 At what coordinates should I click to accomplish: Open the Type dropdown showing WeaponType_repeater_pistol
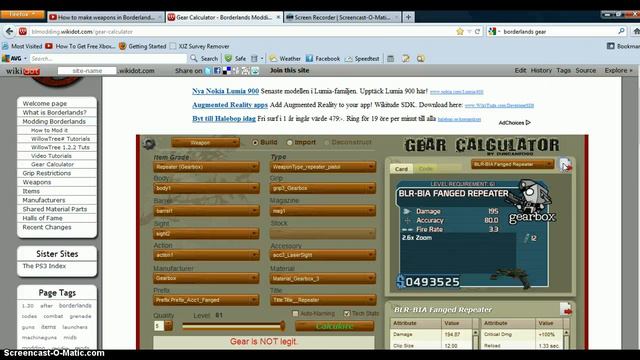[x=322, y=167]
